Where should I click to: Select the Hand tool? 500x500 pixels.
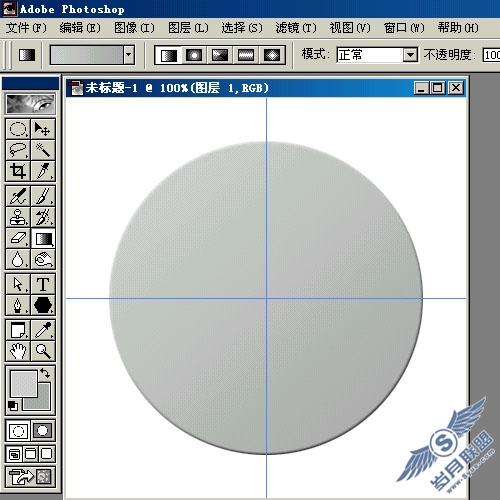(18, 351)
